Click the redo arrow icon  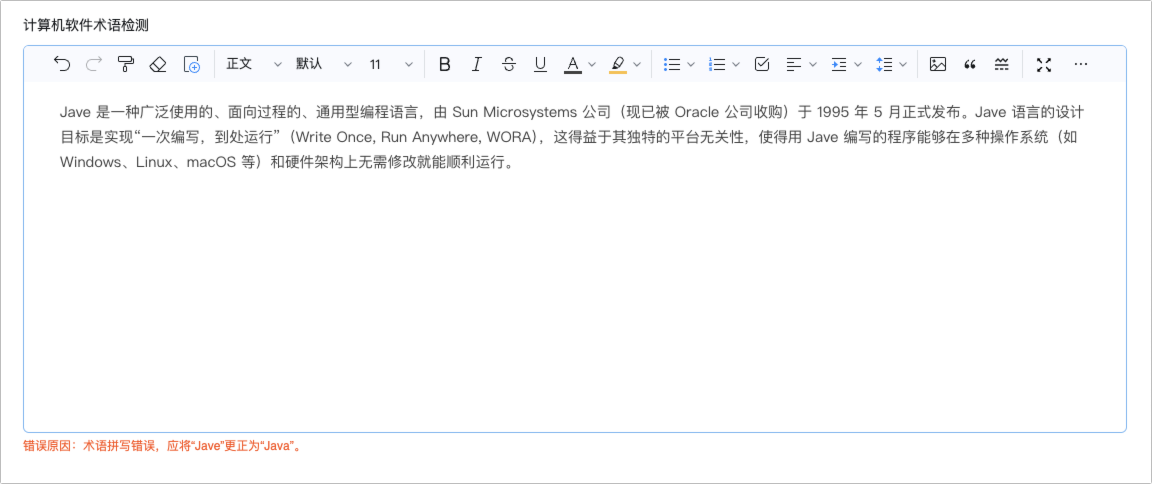94,64
